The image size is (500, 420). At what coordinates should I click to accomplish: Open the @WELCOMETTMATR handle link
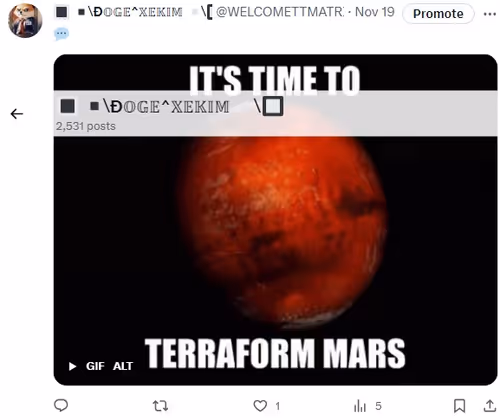click(279, 12)
